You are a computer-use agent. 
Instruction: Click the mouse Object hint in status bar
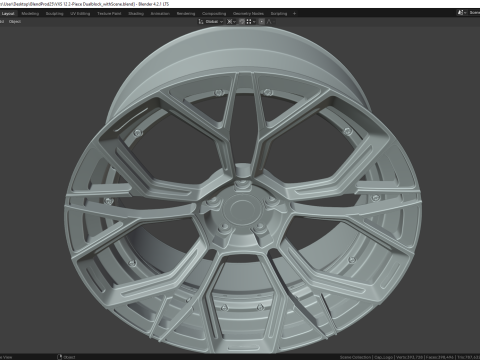click(x=66, y=357)
